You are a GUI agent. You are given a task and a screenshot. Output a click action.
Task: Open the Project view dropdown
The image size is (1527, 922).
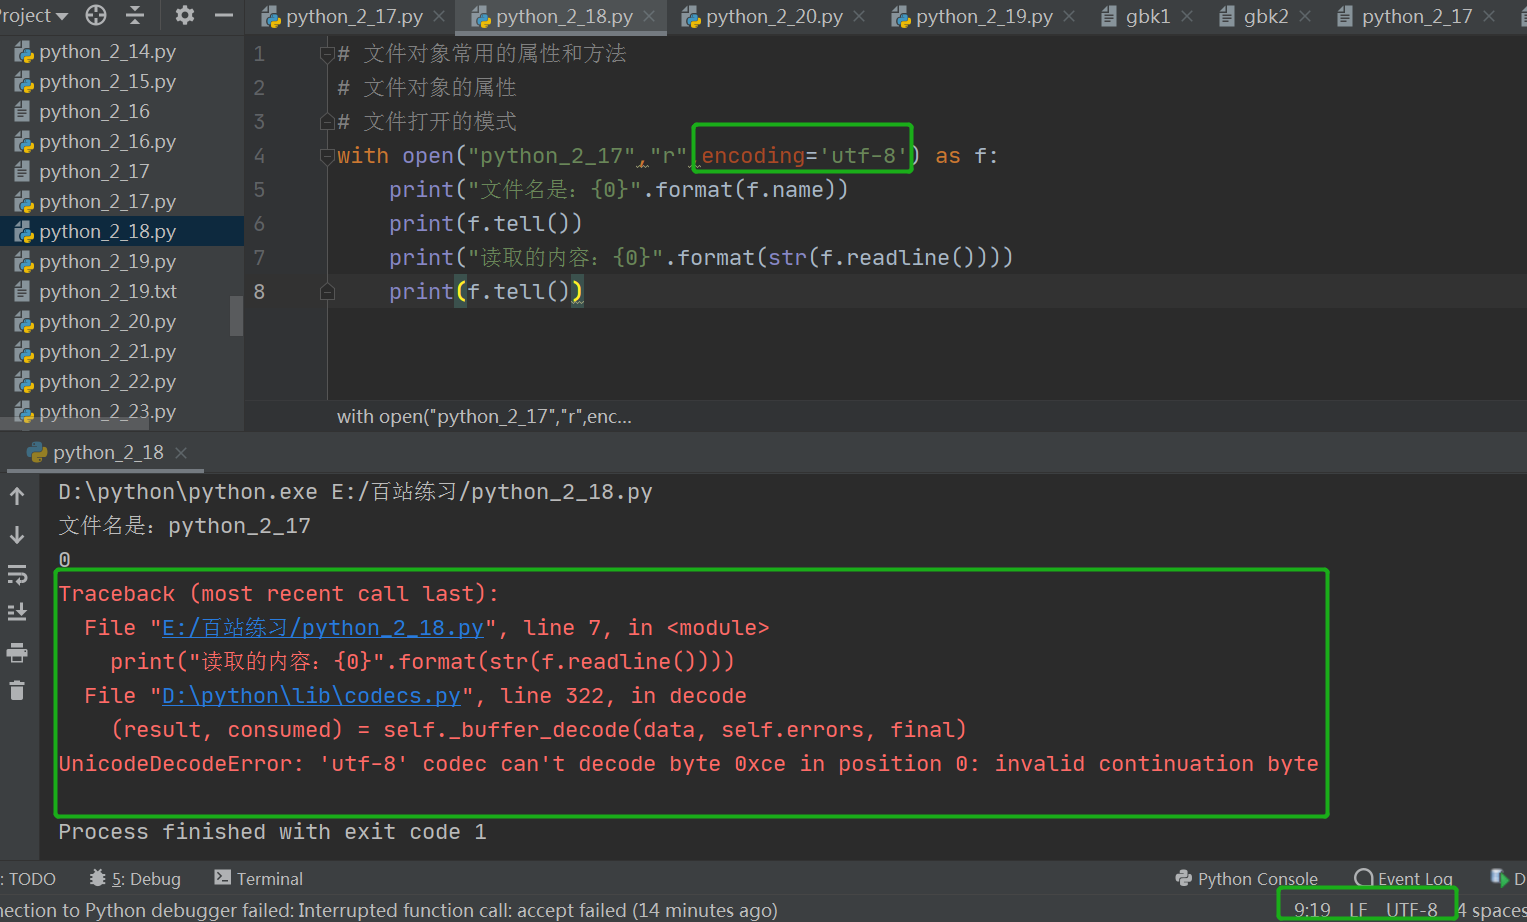33,16
